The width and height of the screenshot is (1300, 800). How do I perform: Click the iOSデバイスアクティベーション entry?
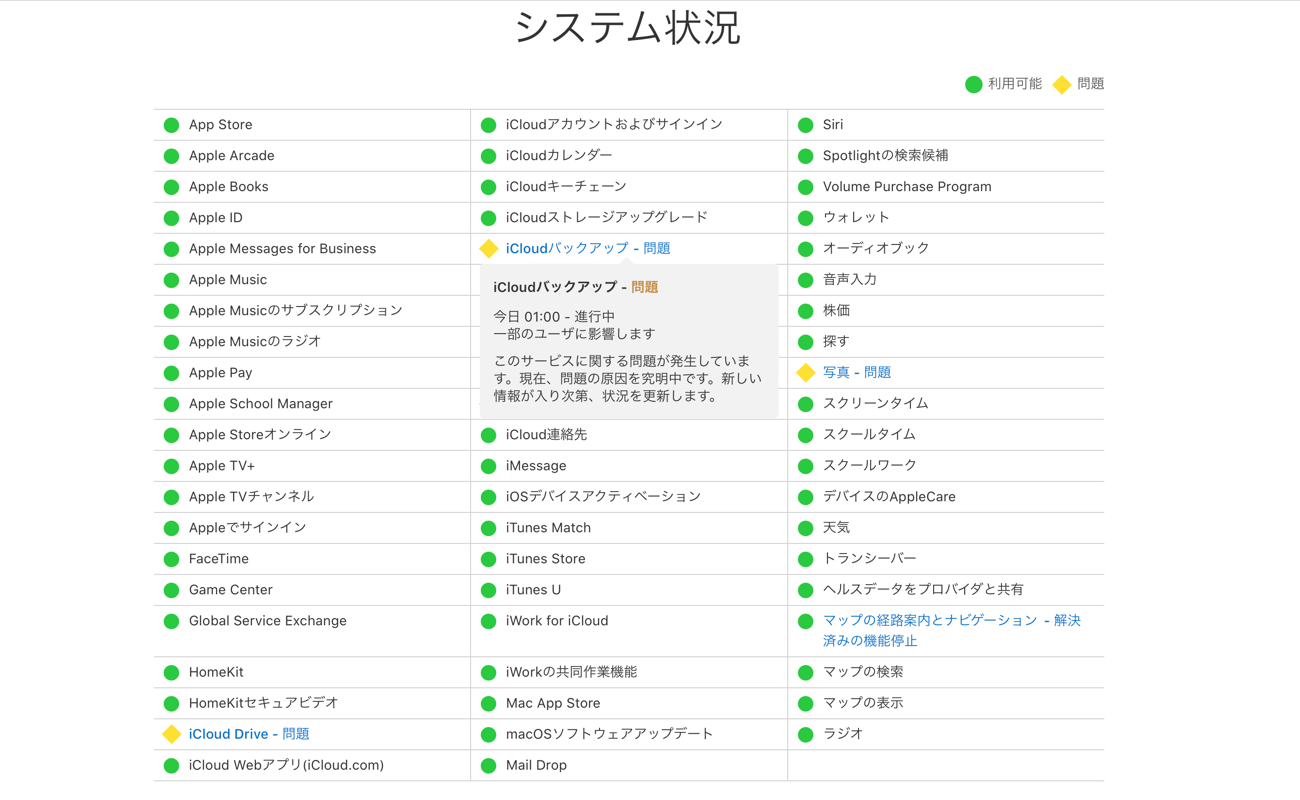(604, 497)
